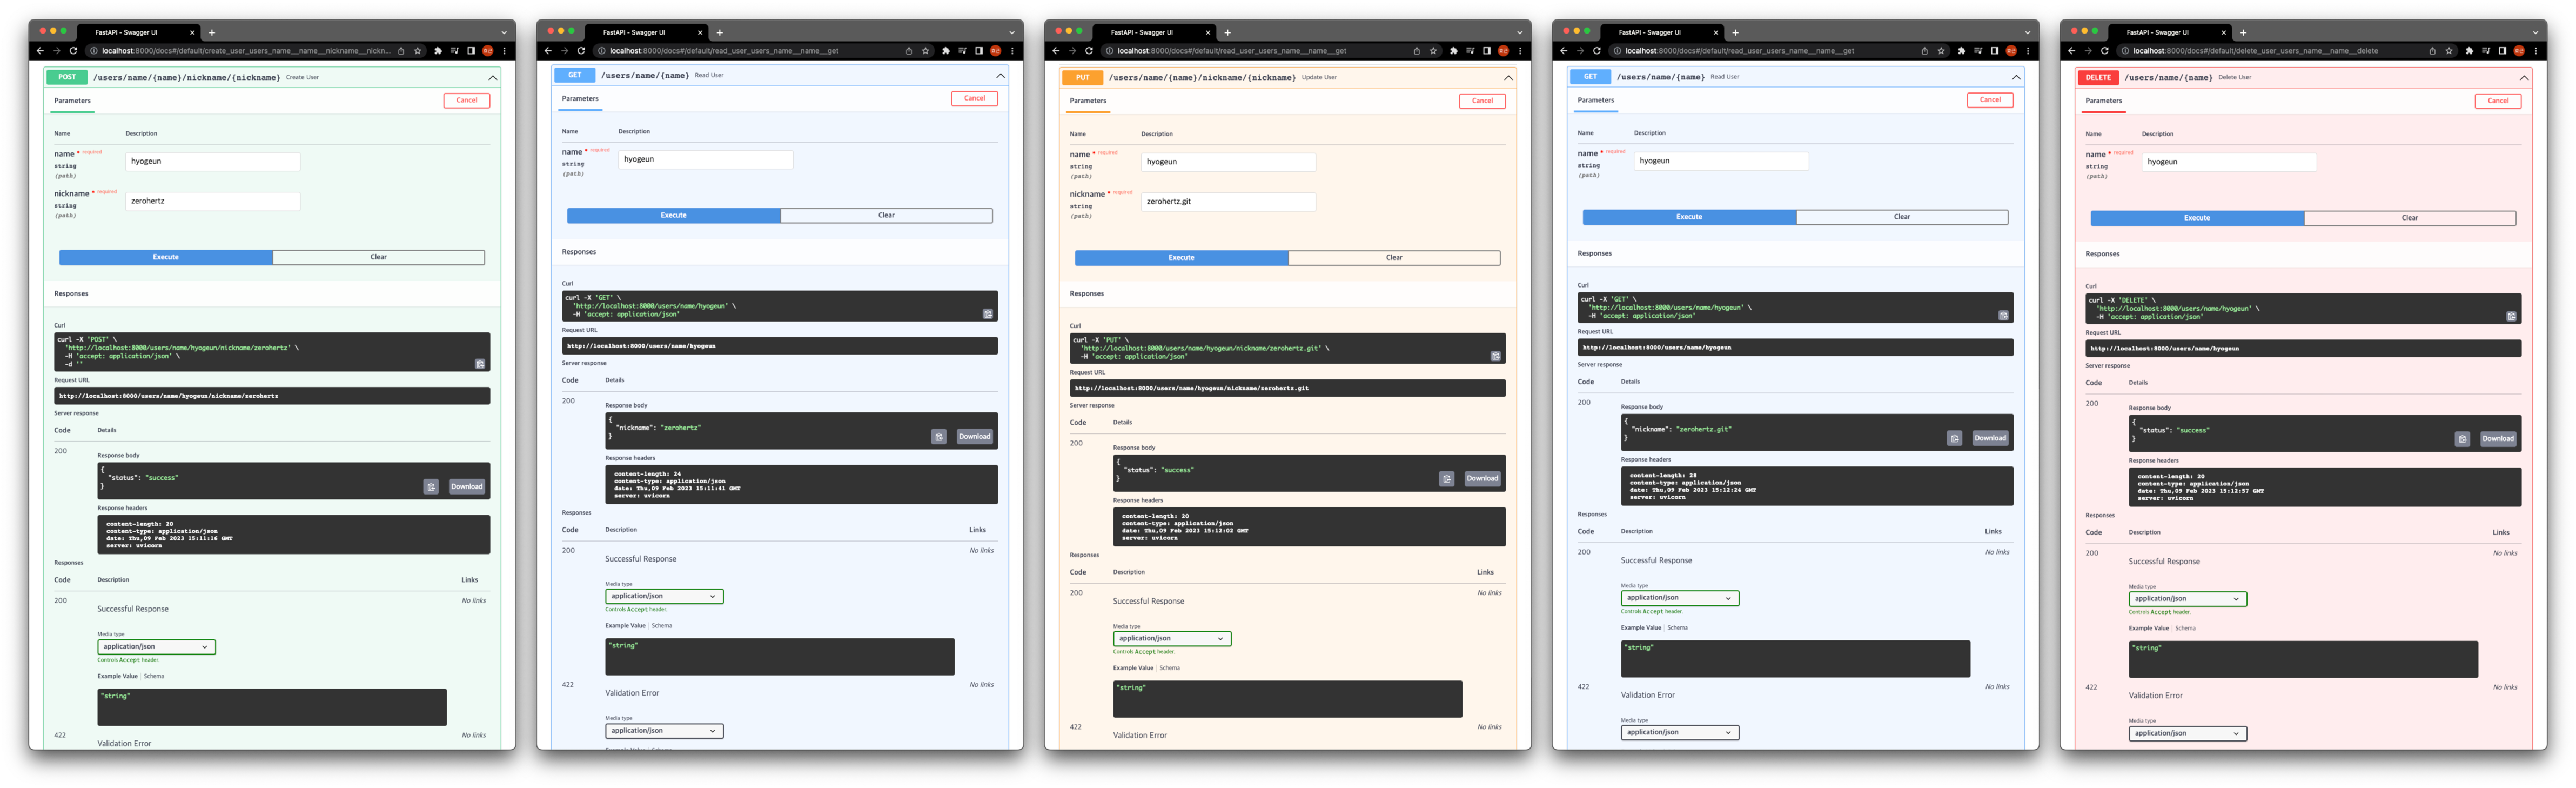Open tab search chevron in the DELETE window

(2535, 32)
